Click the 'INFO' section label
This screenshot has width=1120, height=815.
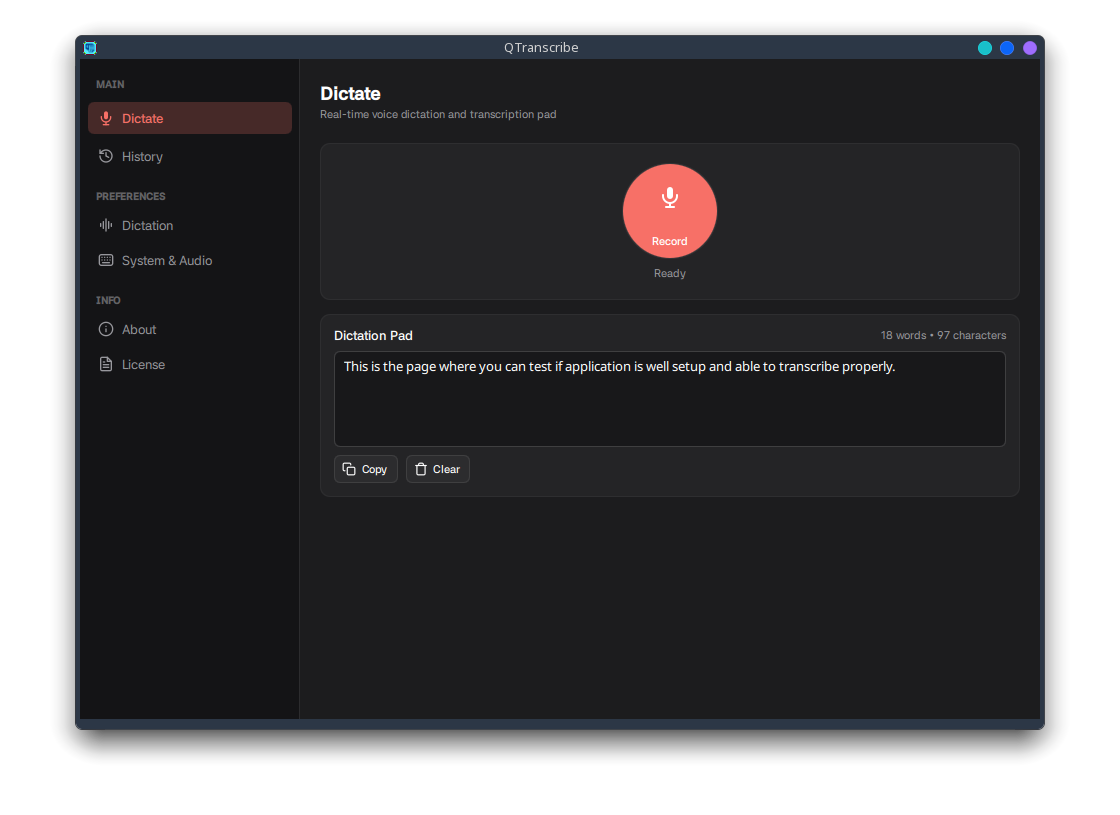click(109, 301)
